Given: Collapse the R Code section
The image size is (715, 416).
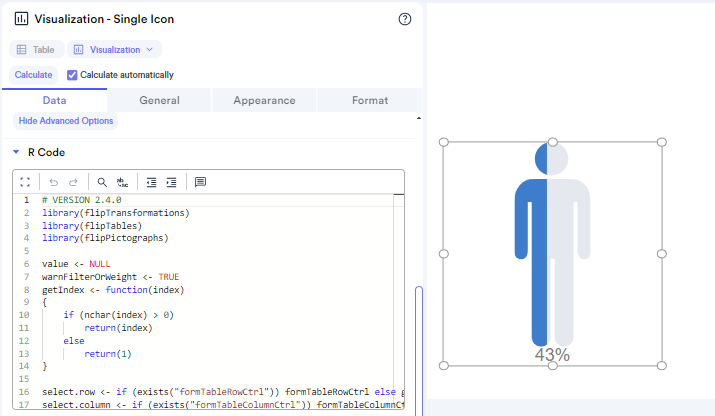Looking at the screenshot, I should coord(16,152).
